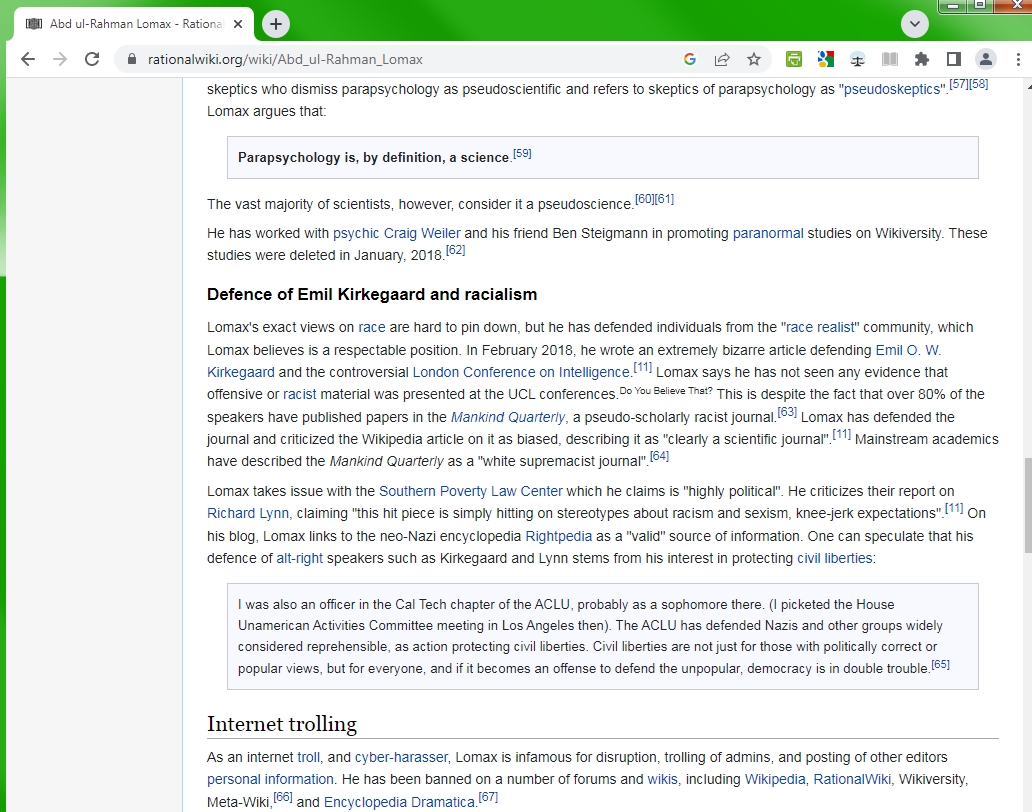Follow the personal information link

270,779
